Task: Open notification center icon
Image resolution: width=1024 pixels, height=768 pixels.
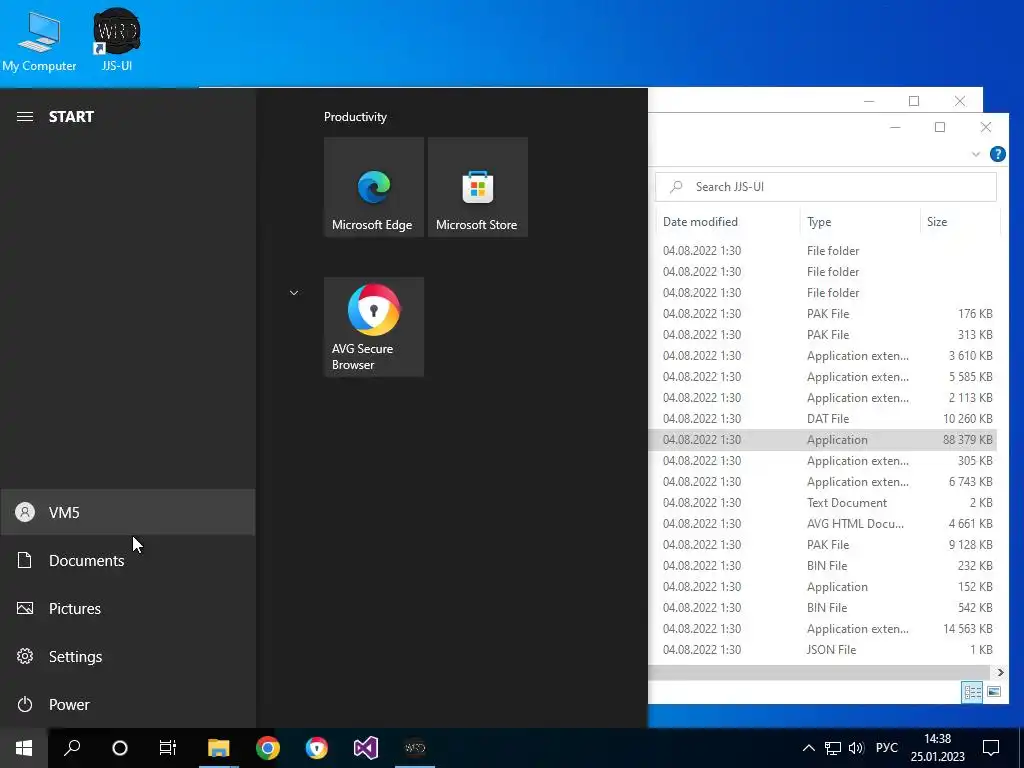Action: [991, 748]
